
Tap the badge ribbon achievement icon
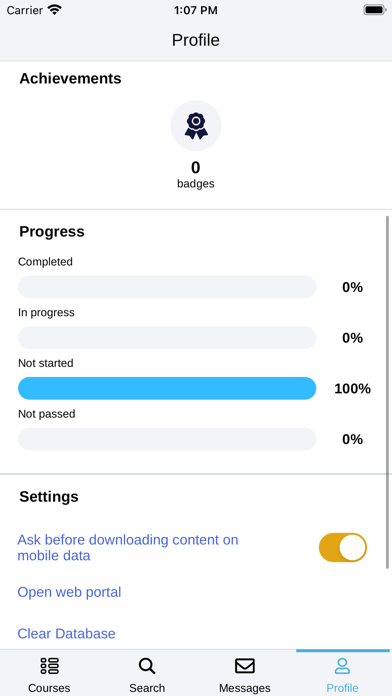(196, 126)
